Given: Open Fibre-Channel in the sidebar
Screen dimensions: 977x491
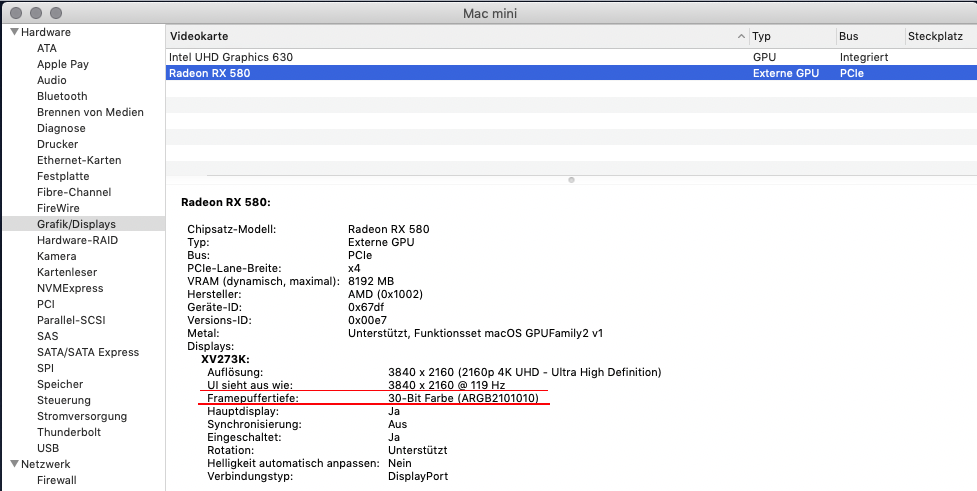Looking at the screenshot, I should [x=74, y=192].
